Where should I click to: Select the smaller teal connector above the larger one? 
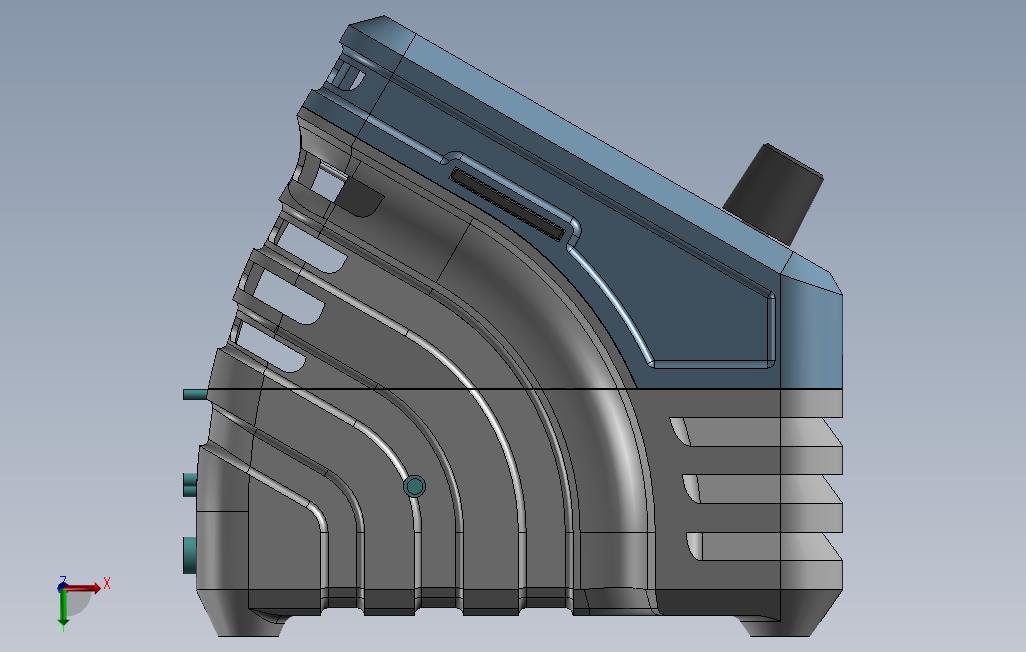[190, 484]
